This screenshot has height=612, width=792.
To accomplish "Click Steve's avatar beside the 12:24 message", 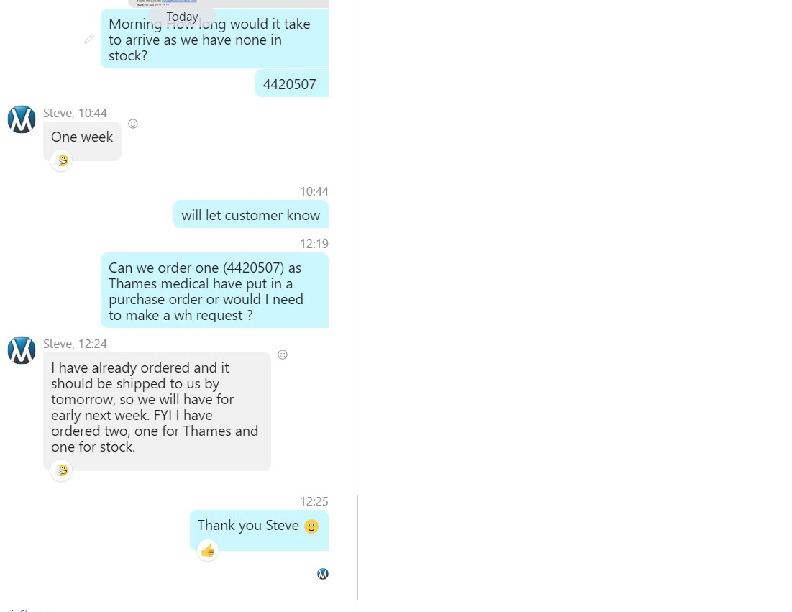I will pyautogui.click(x=21, y=350).
